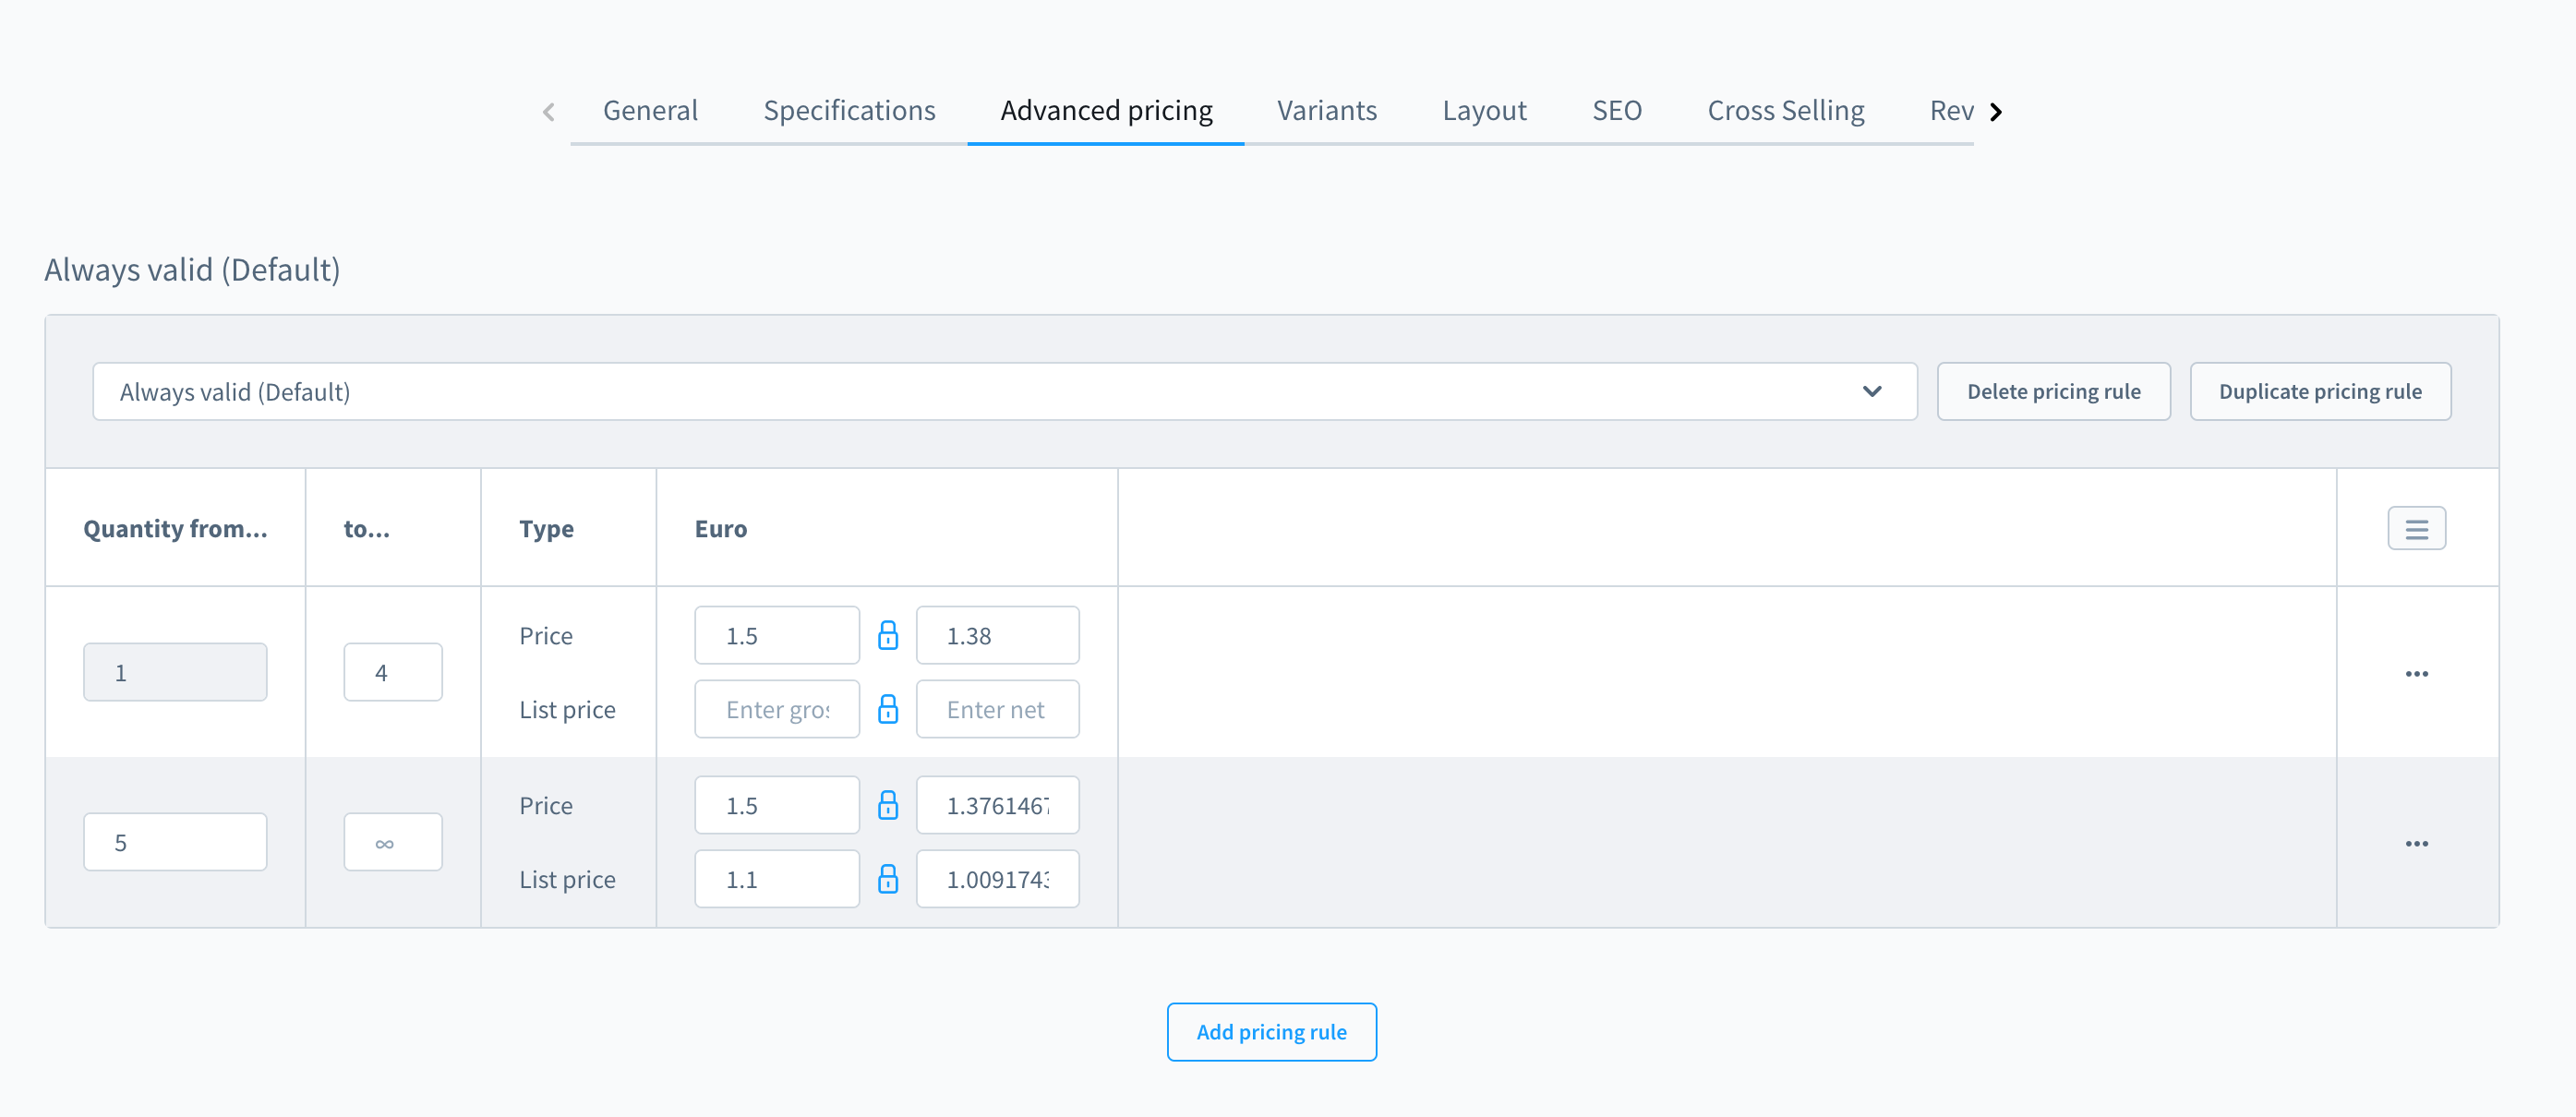Open the context menu for quantity 1-4 row
Image resolution: width=2576 pixels, height=1117 pixels.
2417,672
